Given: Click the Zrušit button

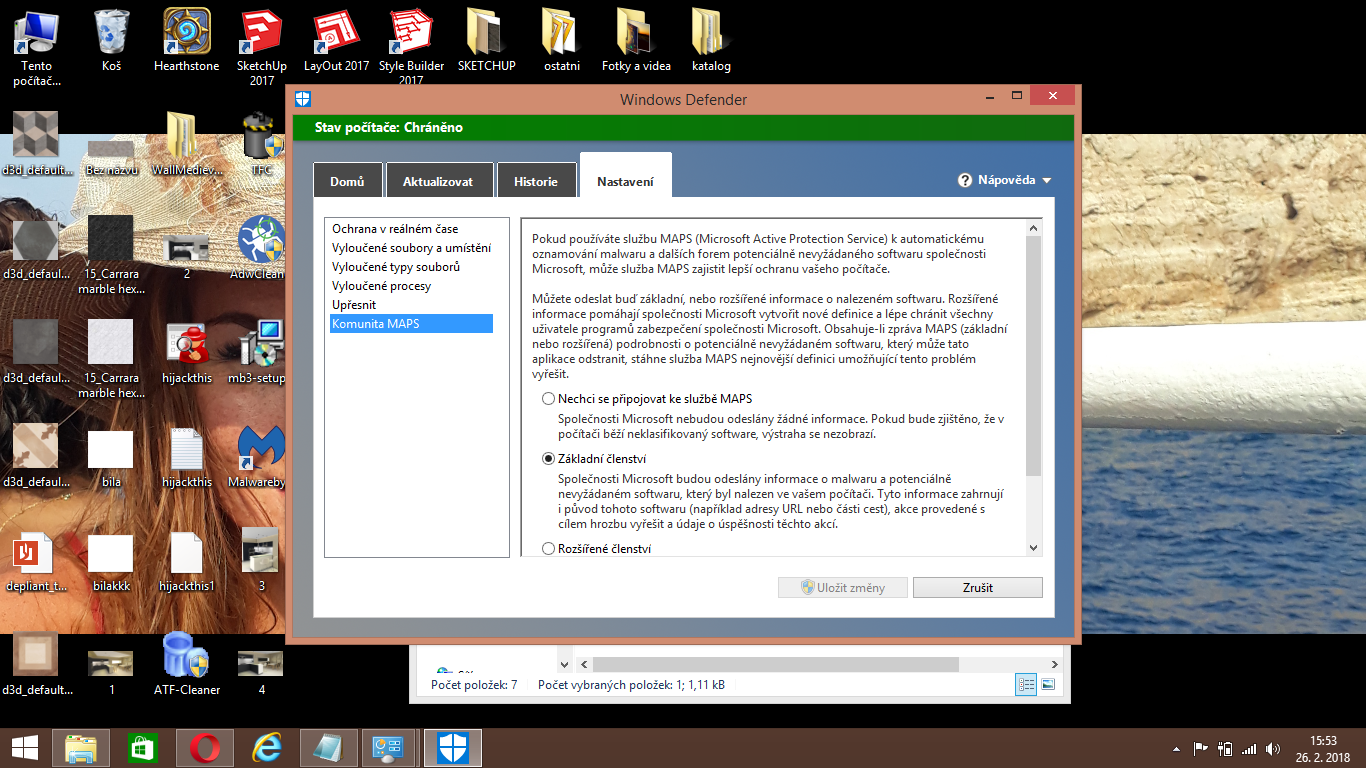Looking at the screenshot, I should coord(978,587).
